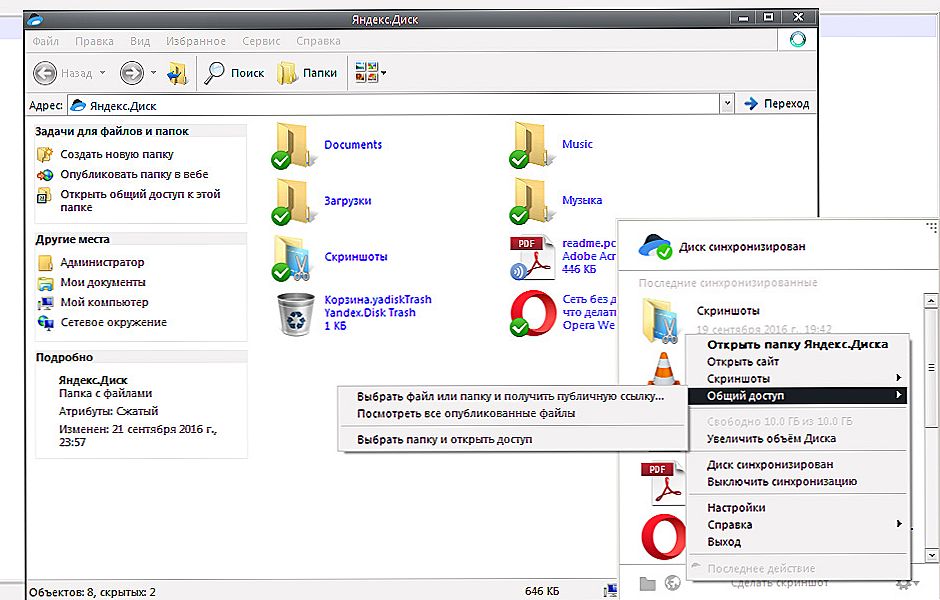The height and width of the screenshot is (600, 940).
Task: Expand Справка submenu in context menu
Action: point(797,524)
